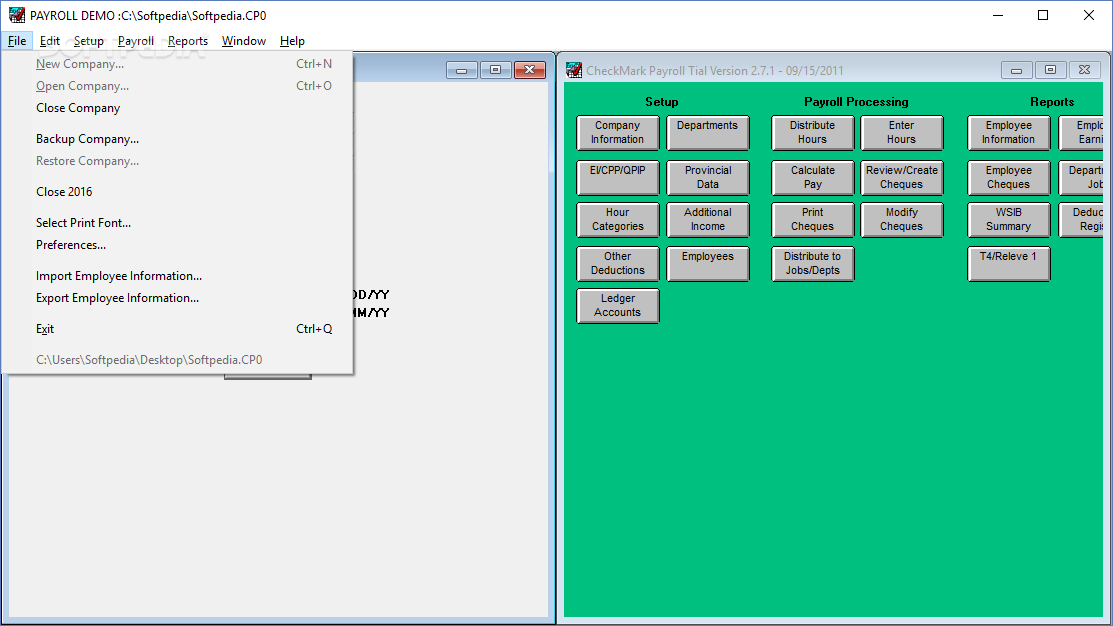1113x626 pixels.
Task: Open Preferences... from File menu
Action: point(177,245)
